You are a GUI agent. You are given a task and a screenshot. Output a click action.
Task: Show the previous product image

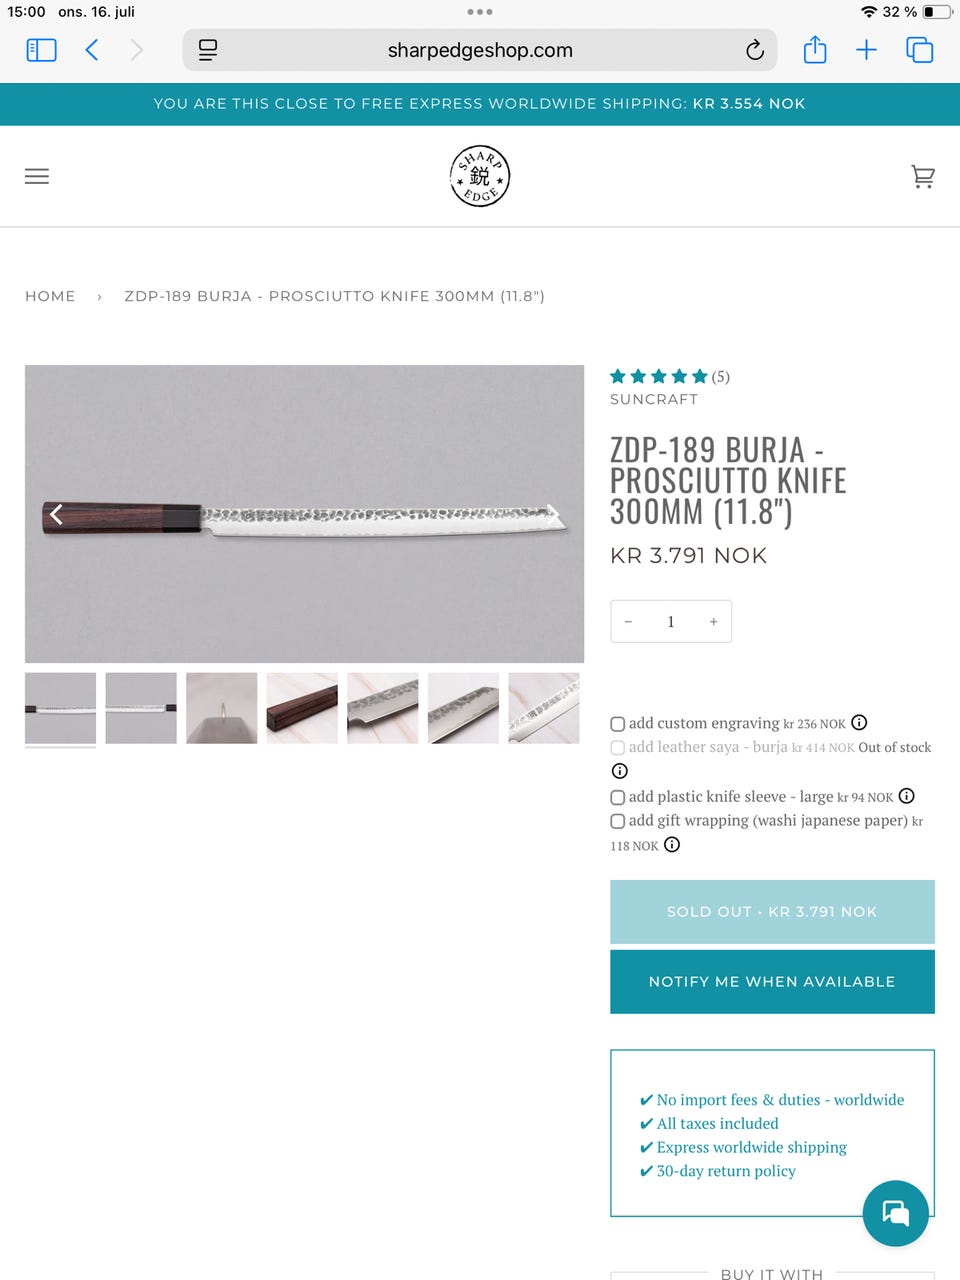point(56,514)
